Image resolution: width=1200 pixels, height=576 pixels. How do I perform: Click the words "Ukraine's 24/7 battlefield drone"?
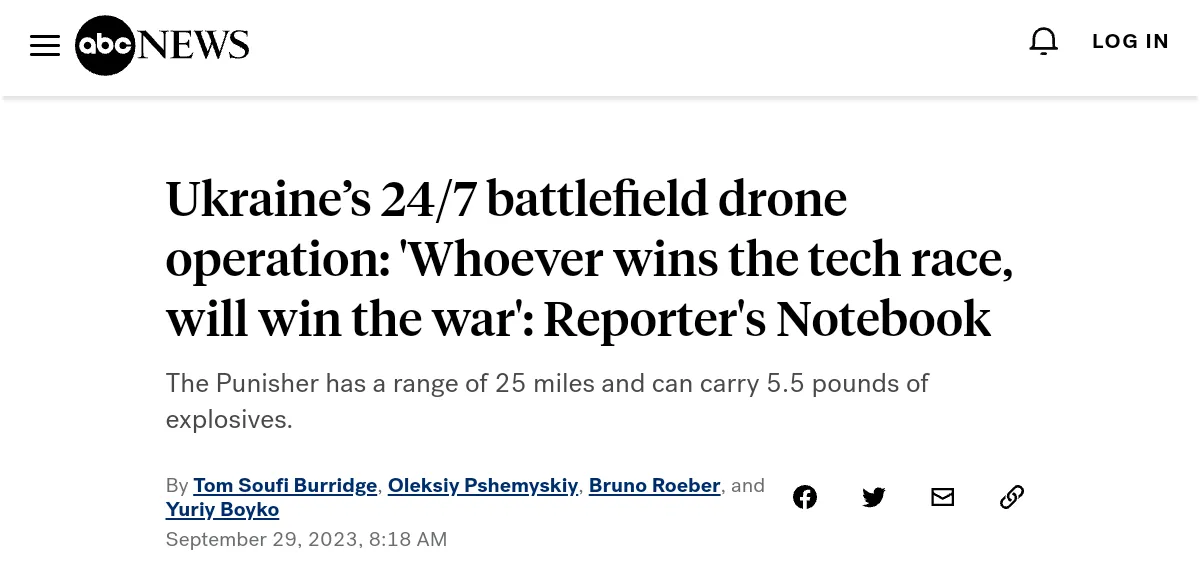click(x=506, y=198)
